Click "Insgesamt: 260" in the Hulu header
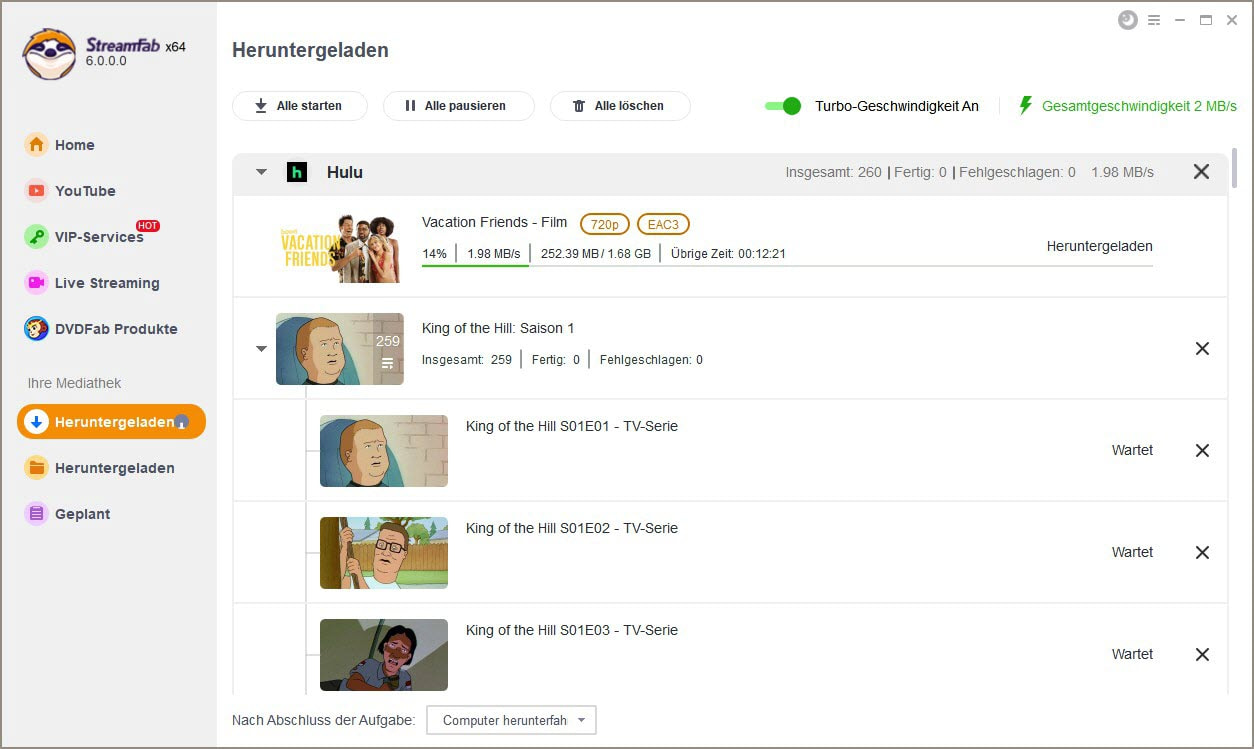The image size is (1254, 749). pyautogui.click(x=834, y=172)
